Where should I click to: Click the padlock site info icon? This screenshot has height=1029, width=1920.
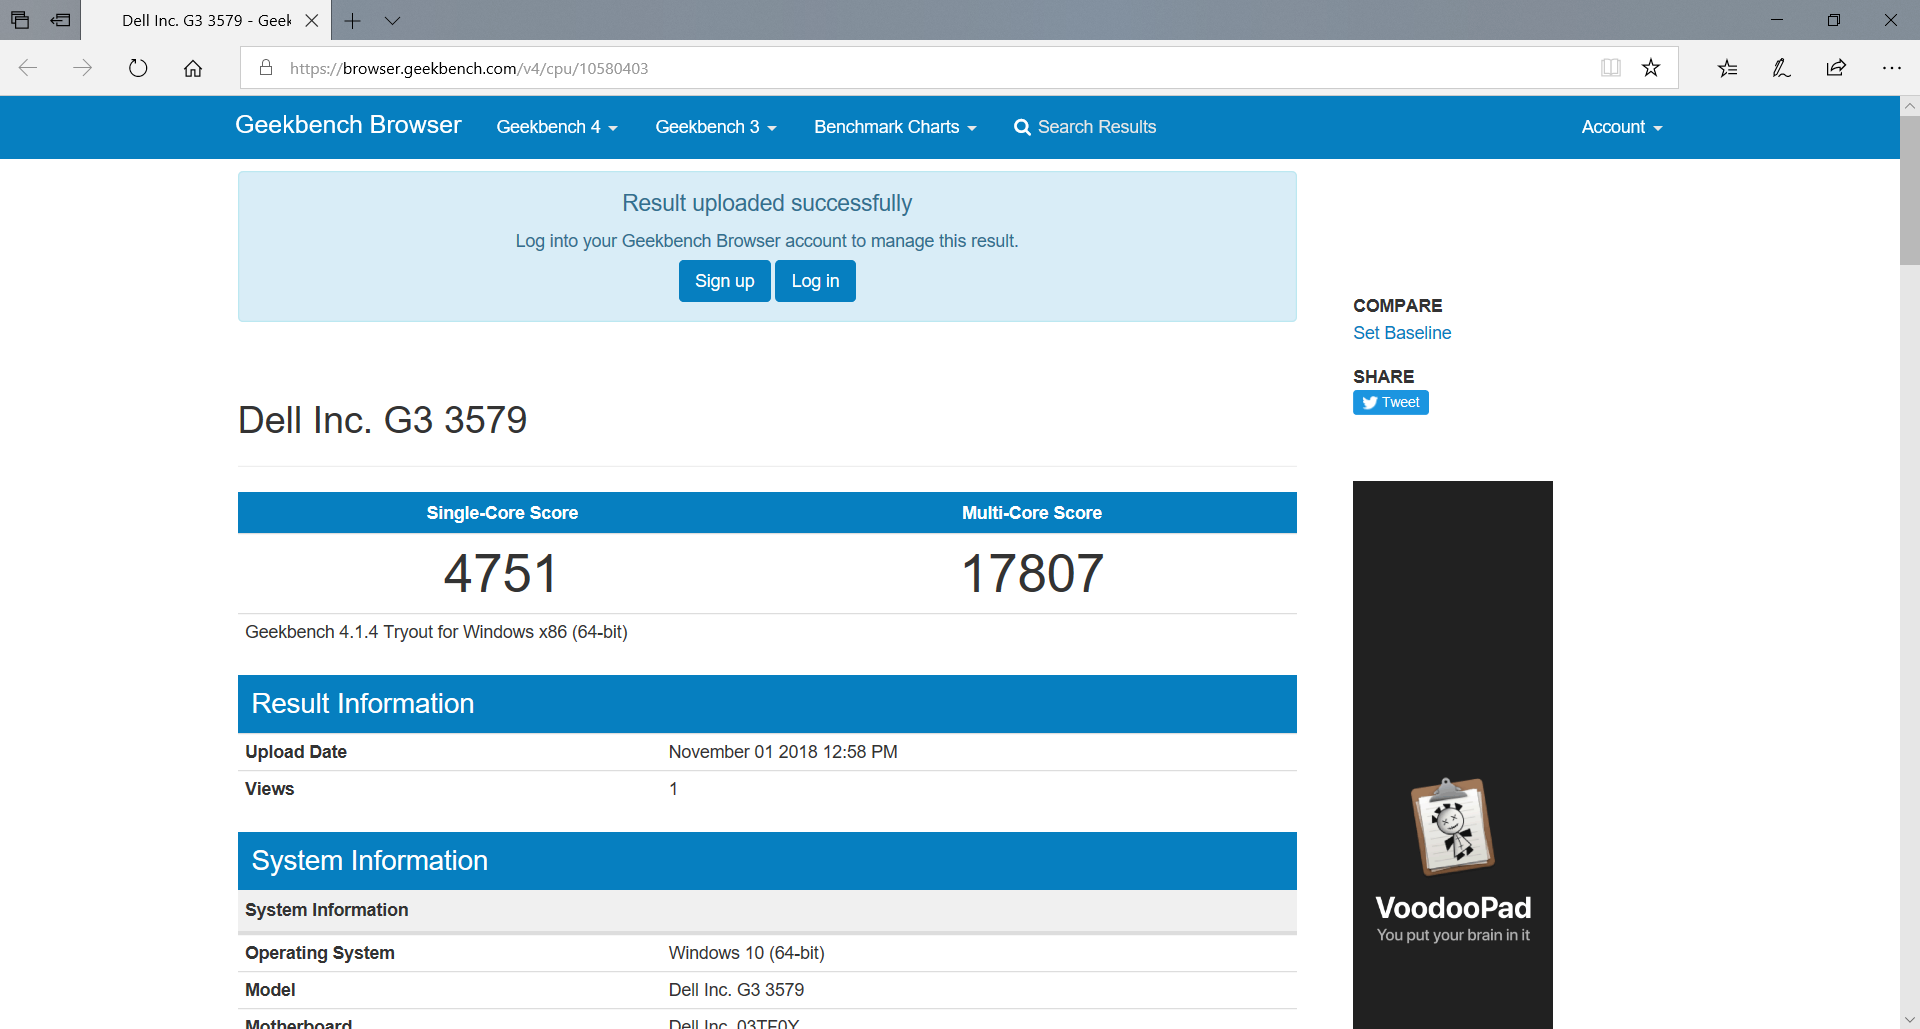tap(266, 68)
